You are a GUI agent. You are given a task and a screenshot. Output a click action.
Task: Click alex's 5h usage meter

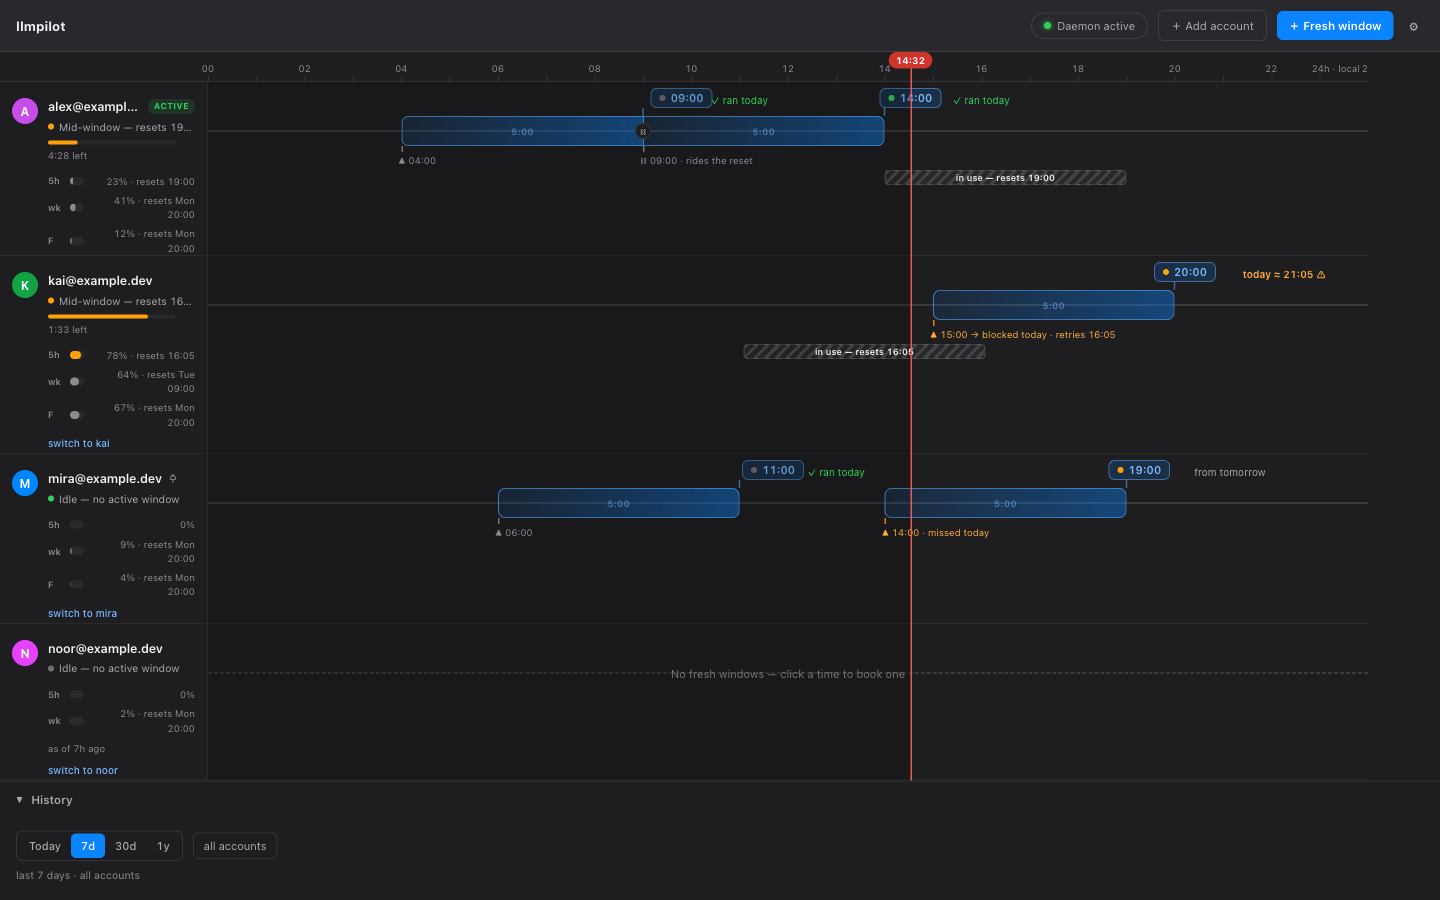click(76, 182)
